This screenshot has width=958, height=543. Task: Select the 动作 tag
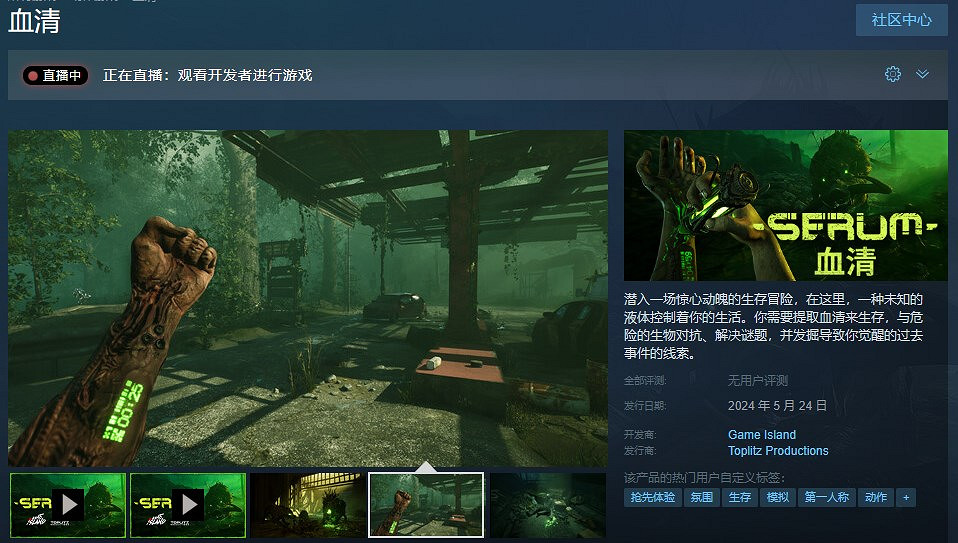click(x=875, y=497)
